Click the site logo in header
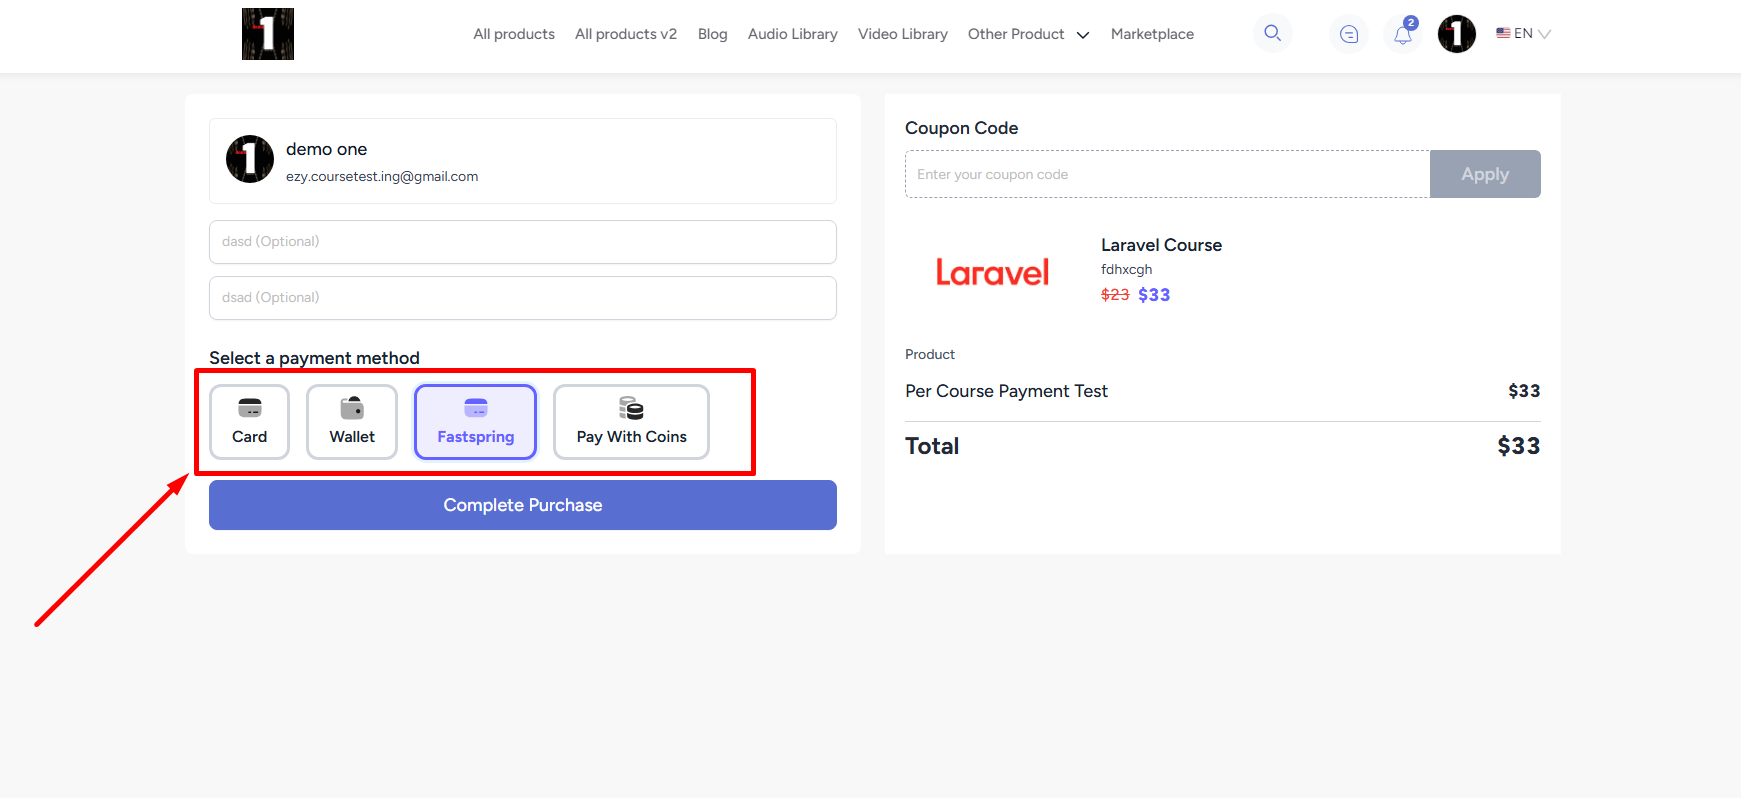1741x798 pixels. point(268,34)
